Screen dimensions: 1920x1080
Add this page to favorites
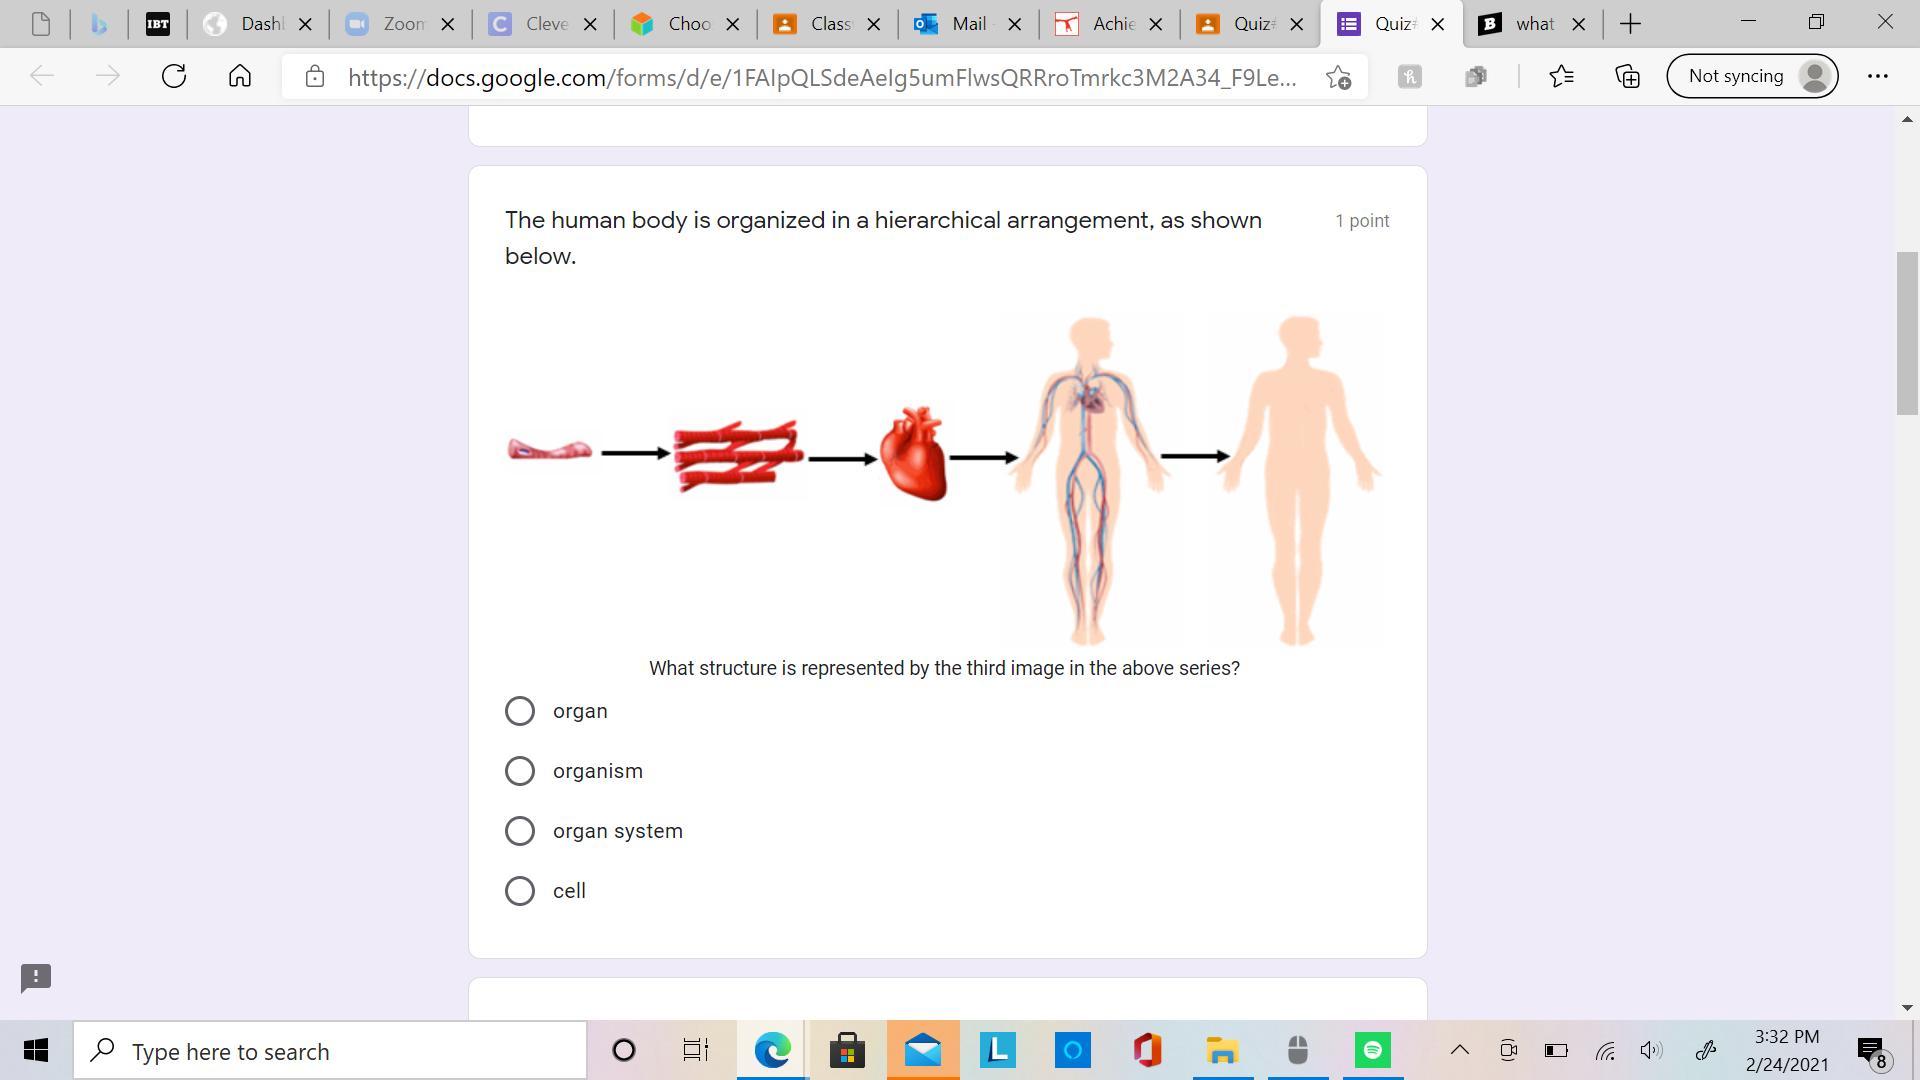(1338, 77)
